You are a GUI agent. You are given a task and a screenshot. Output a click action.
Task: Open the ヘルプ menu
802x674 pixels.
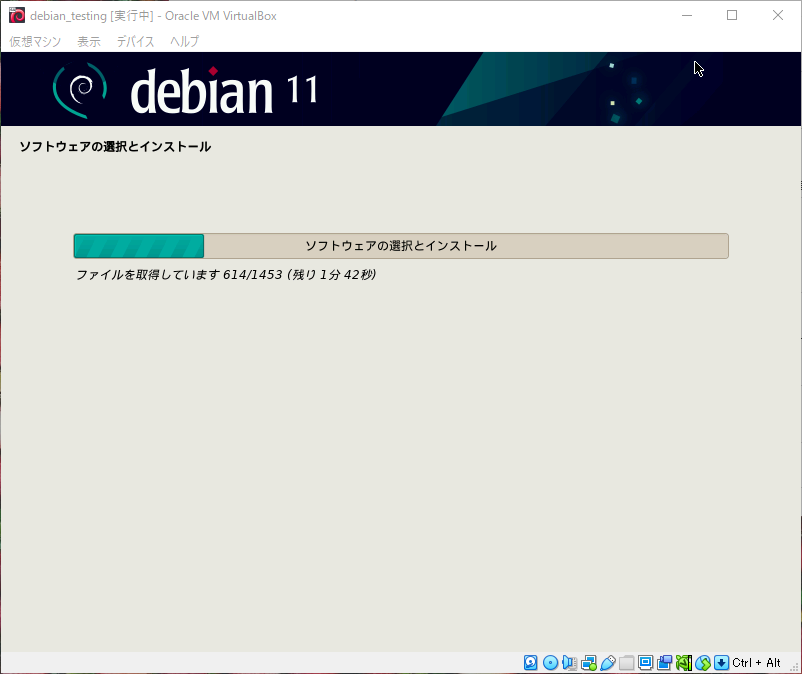(185, 41)
